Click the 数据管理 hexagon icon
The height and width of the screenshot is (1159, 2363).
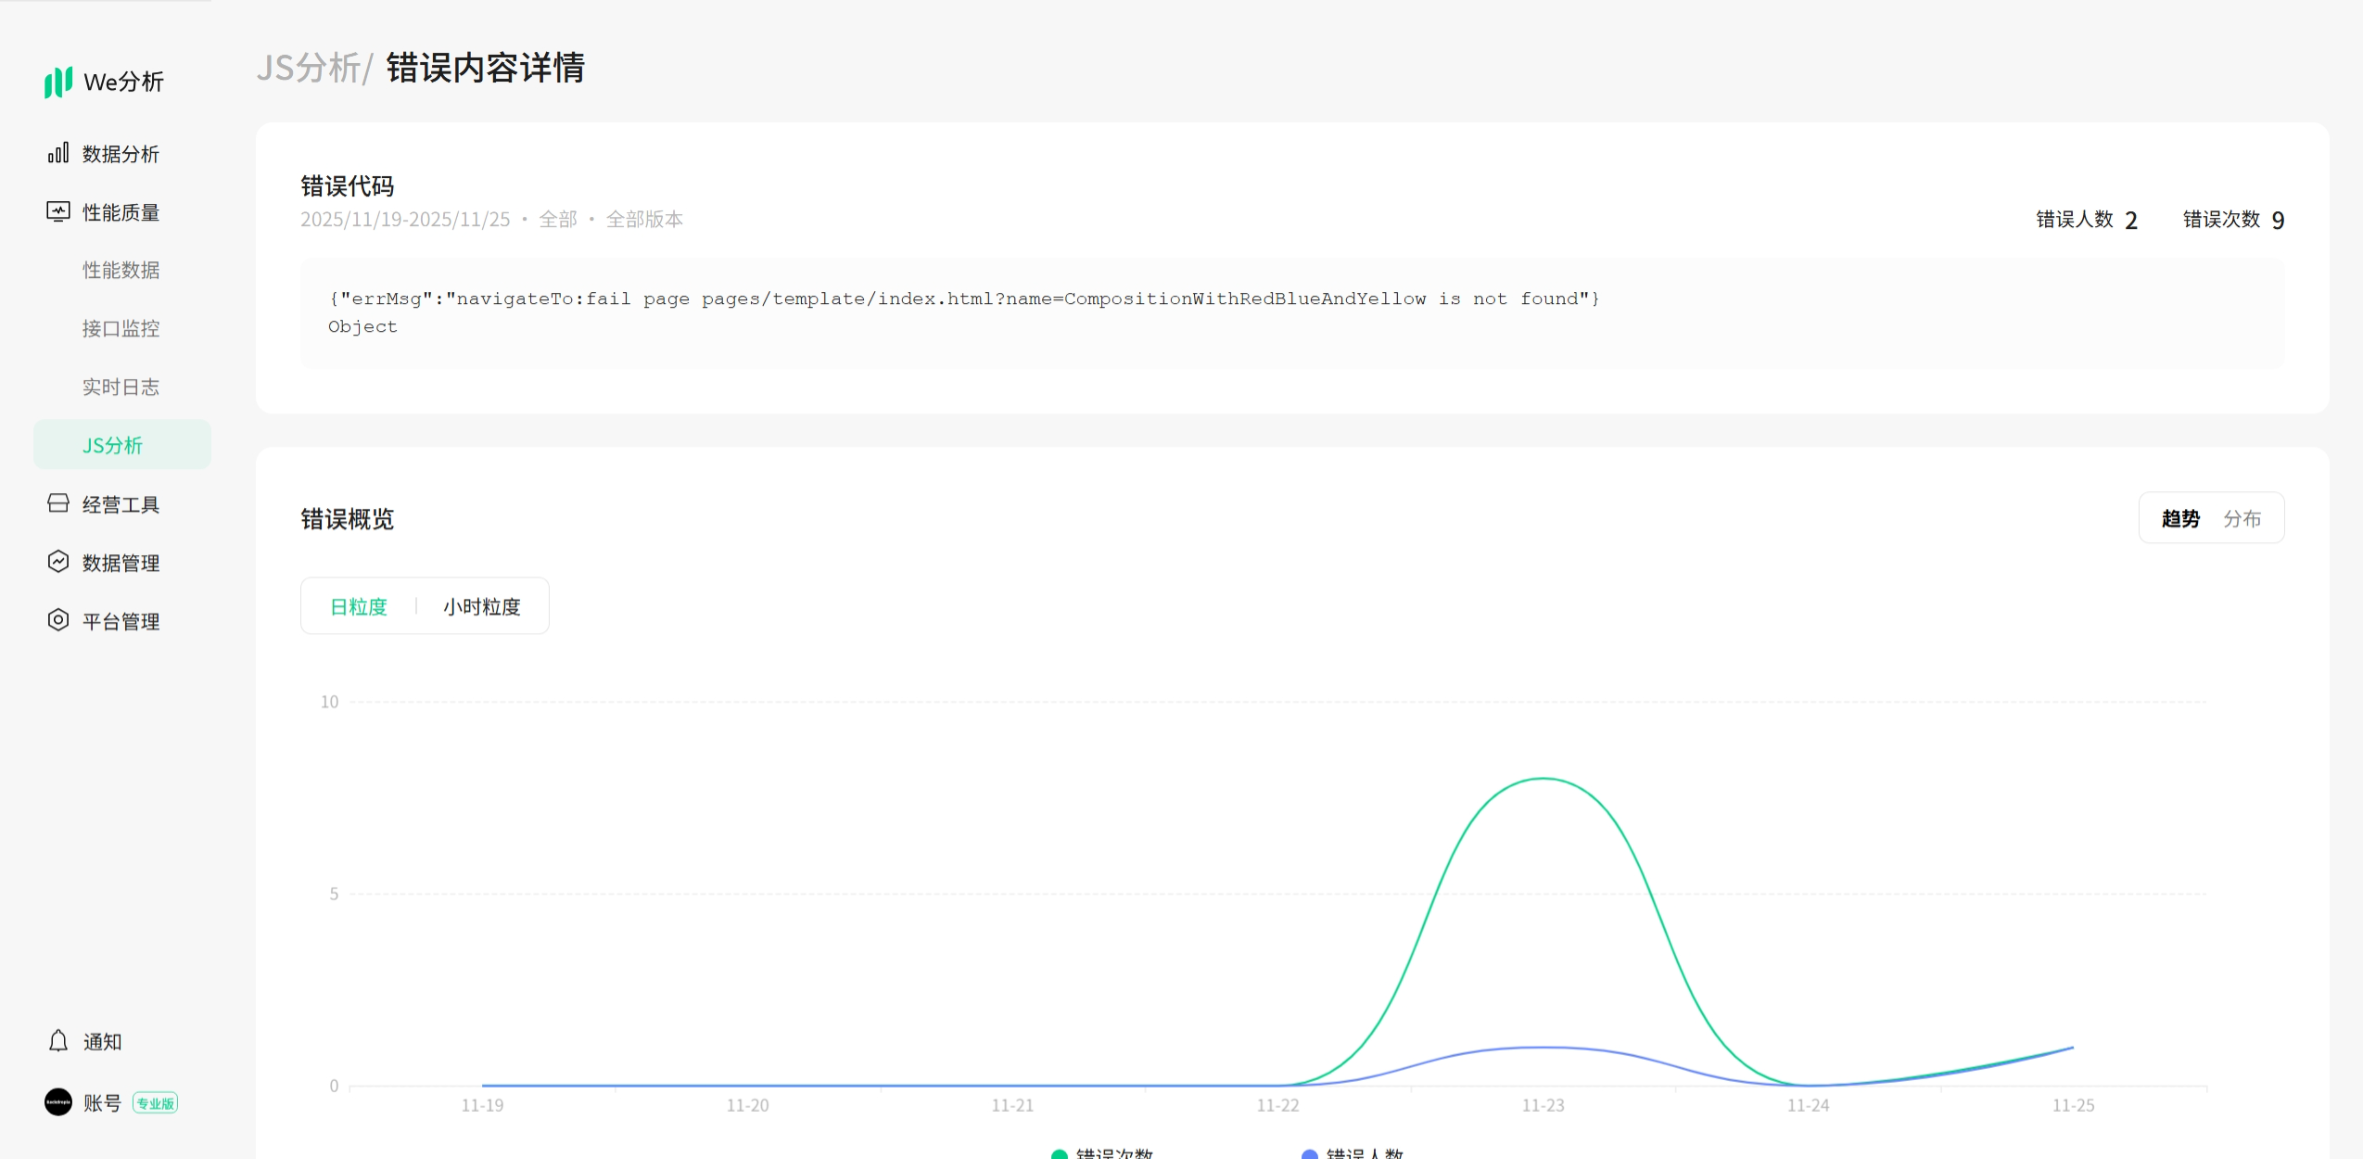tap(58, 562)
